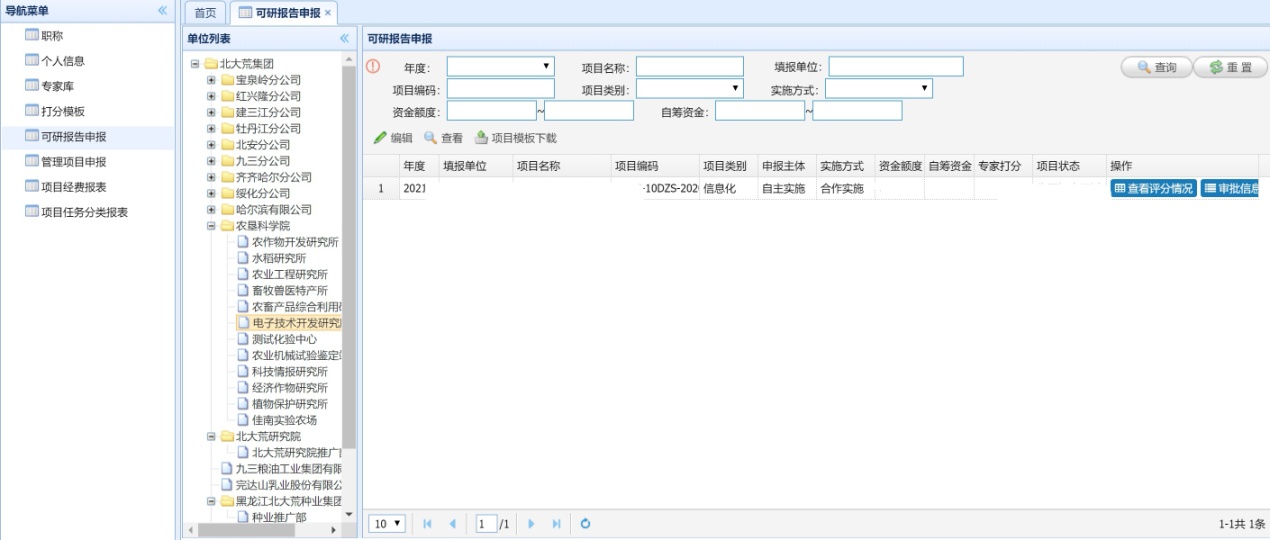Click the page number input box
Viewport: 1270px width, 540px height.
tap(486, 523)
